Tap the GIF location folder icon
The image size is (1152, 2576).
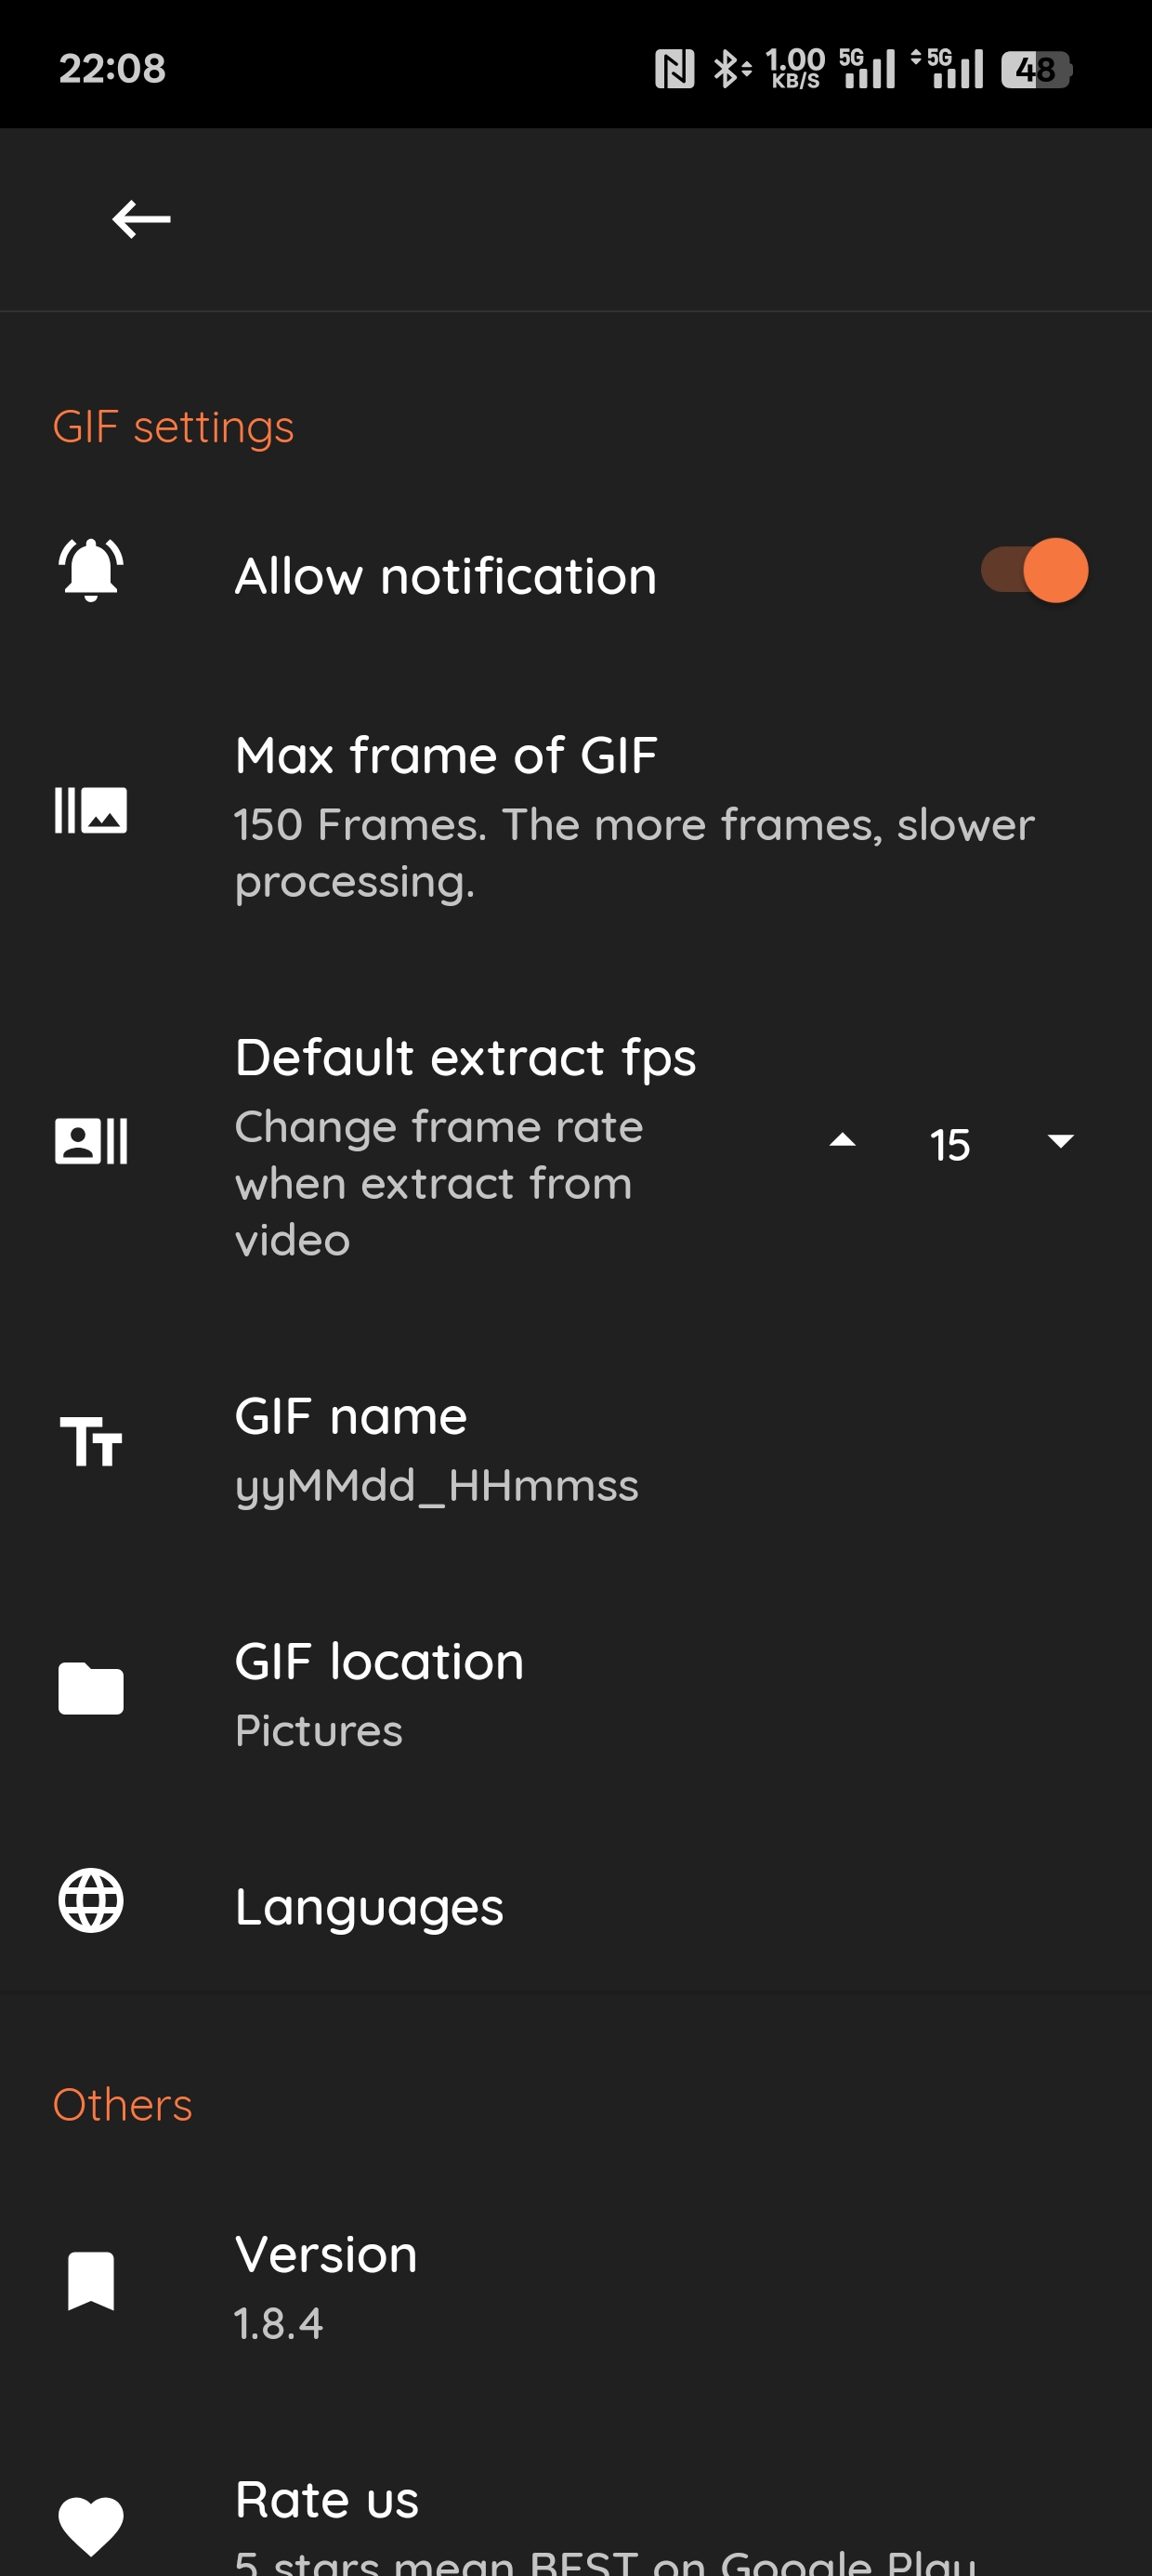(91, 1689)
